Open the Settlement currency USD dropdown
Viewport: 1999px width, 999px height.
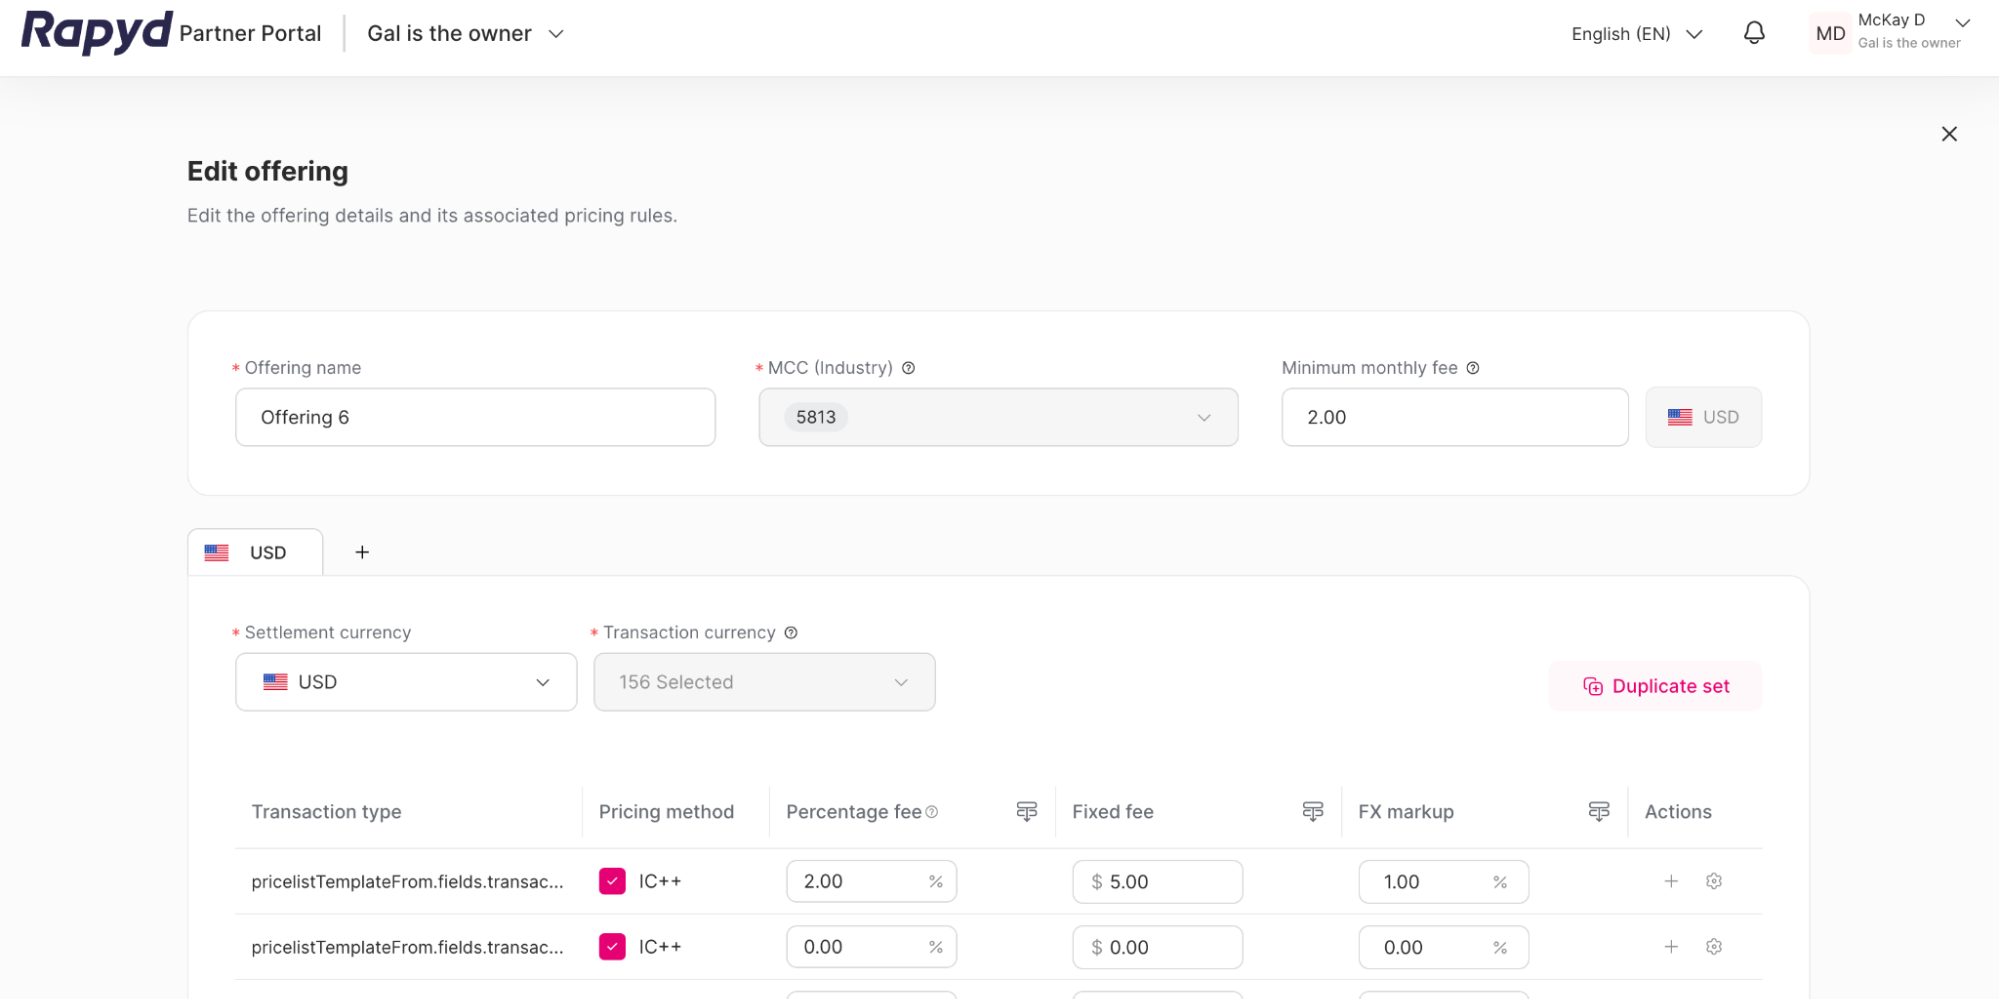405,682
